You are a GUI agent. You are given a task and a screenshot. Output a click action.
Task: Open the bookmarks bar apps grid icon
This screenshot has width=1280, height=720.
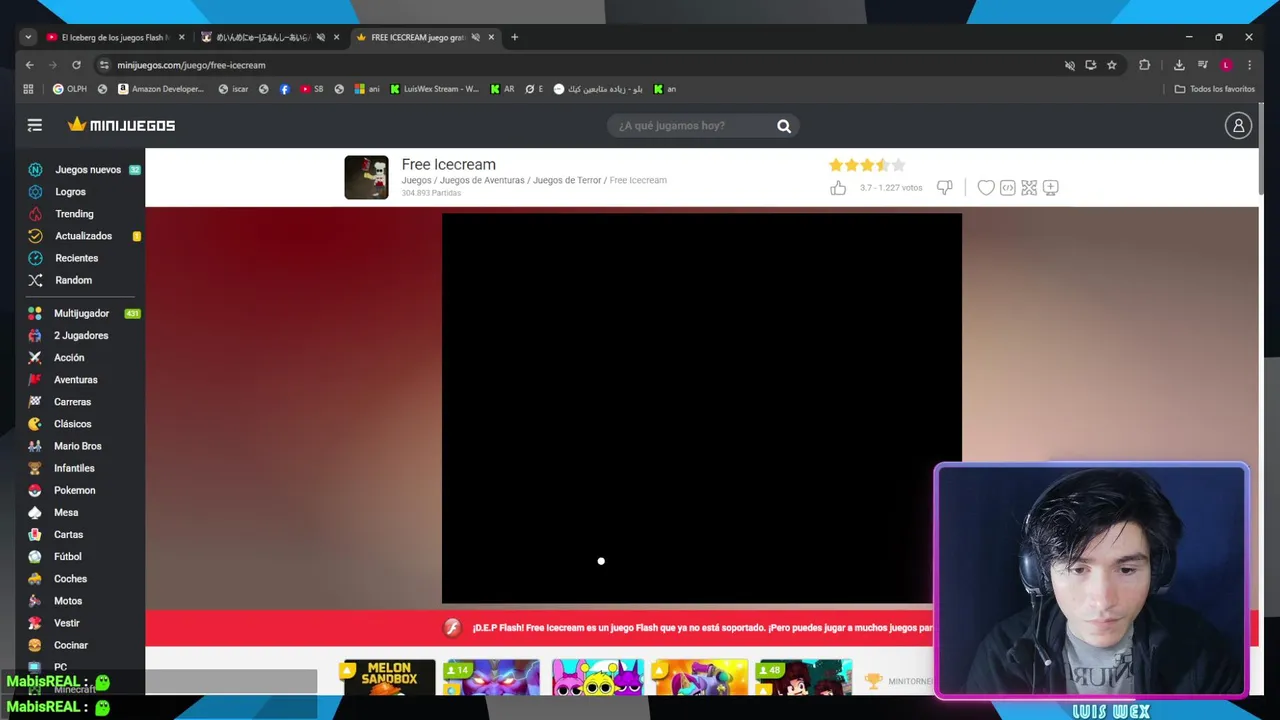click(x=28, y=89)
